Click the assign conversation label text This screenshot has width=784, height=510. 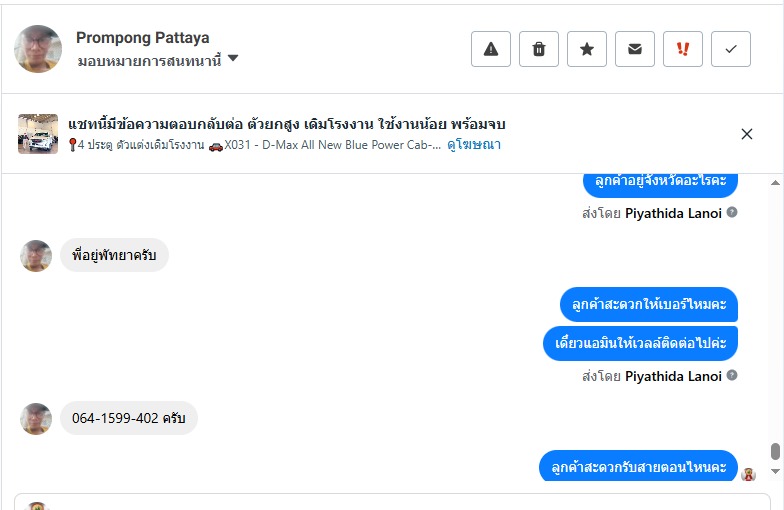pos(149,60)
